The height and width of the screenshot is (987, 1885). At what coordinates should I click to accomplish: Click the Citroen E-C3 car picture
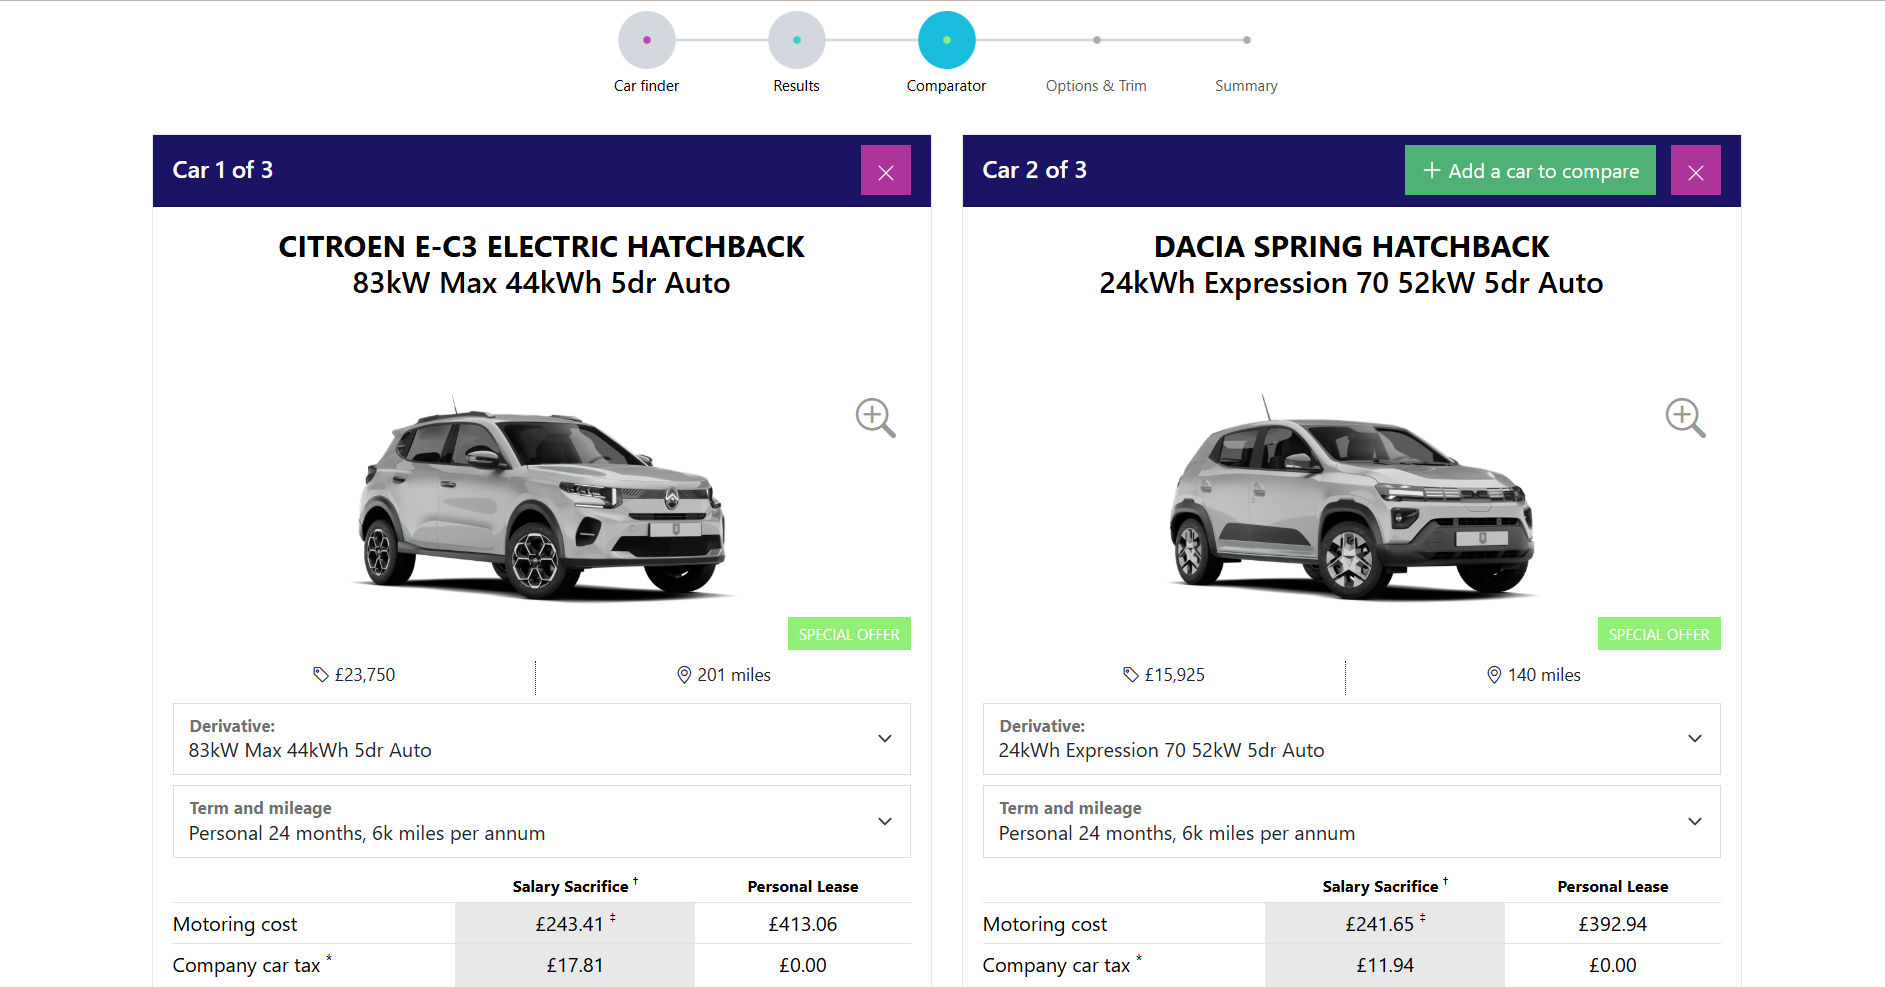(x=541, y=497)
